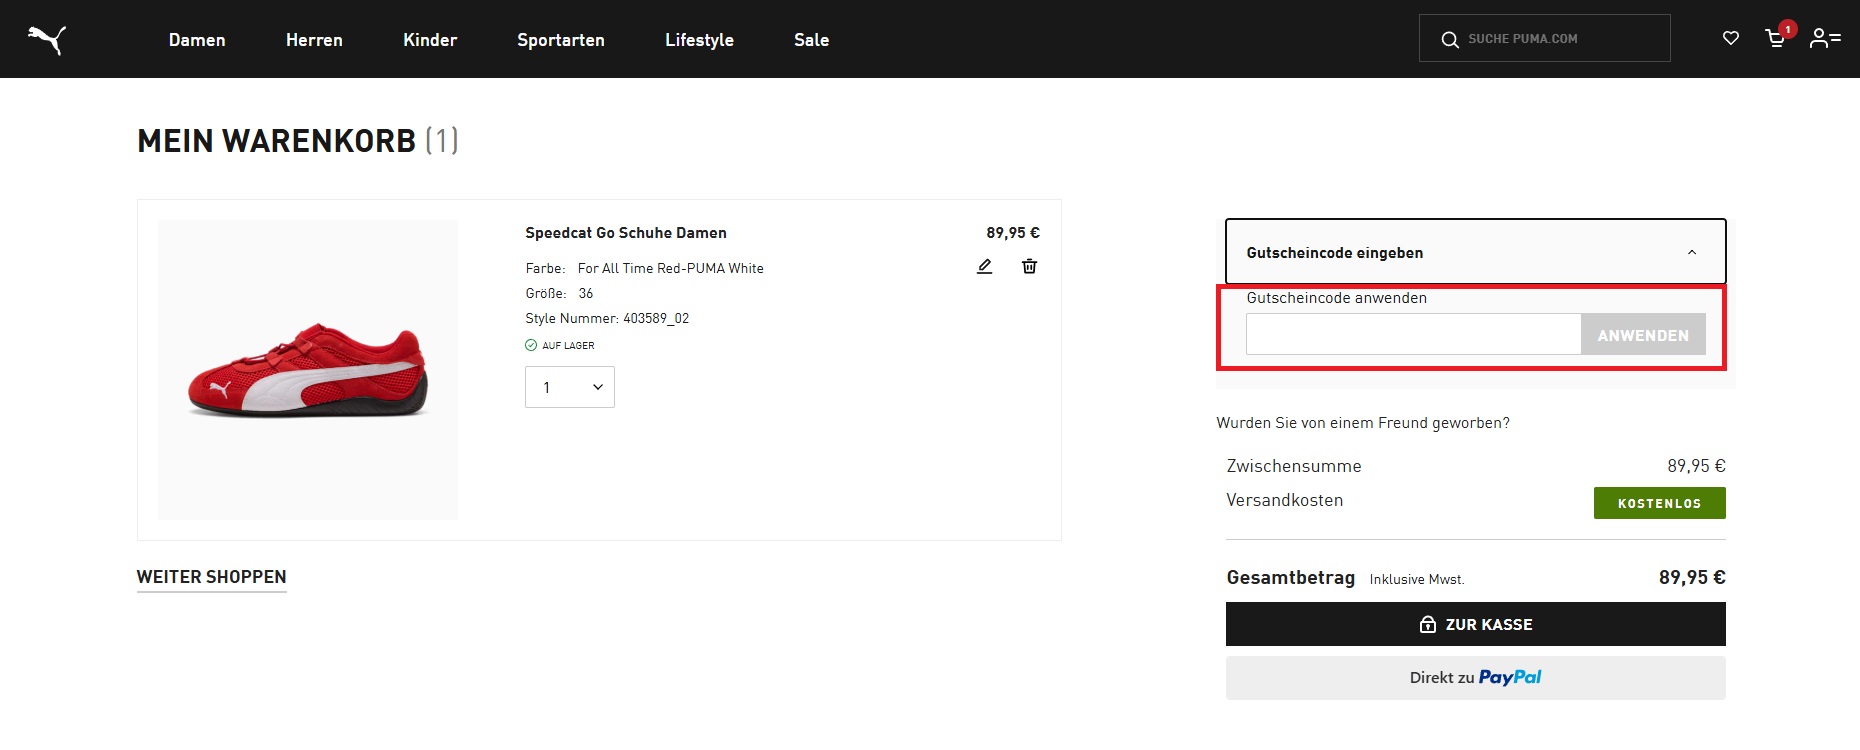This screenshot has height=750, width=1860.
Task: Open the Sportarten menu
Action: coord(561,40)
